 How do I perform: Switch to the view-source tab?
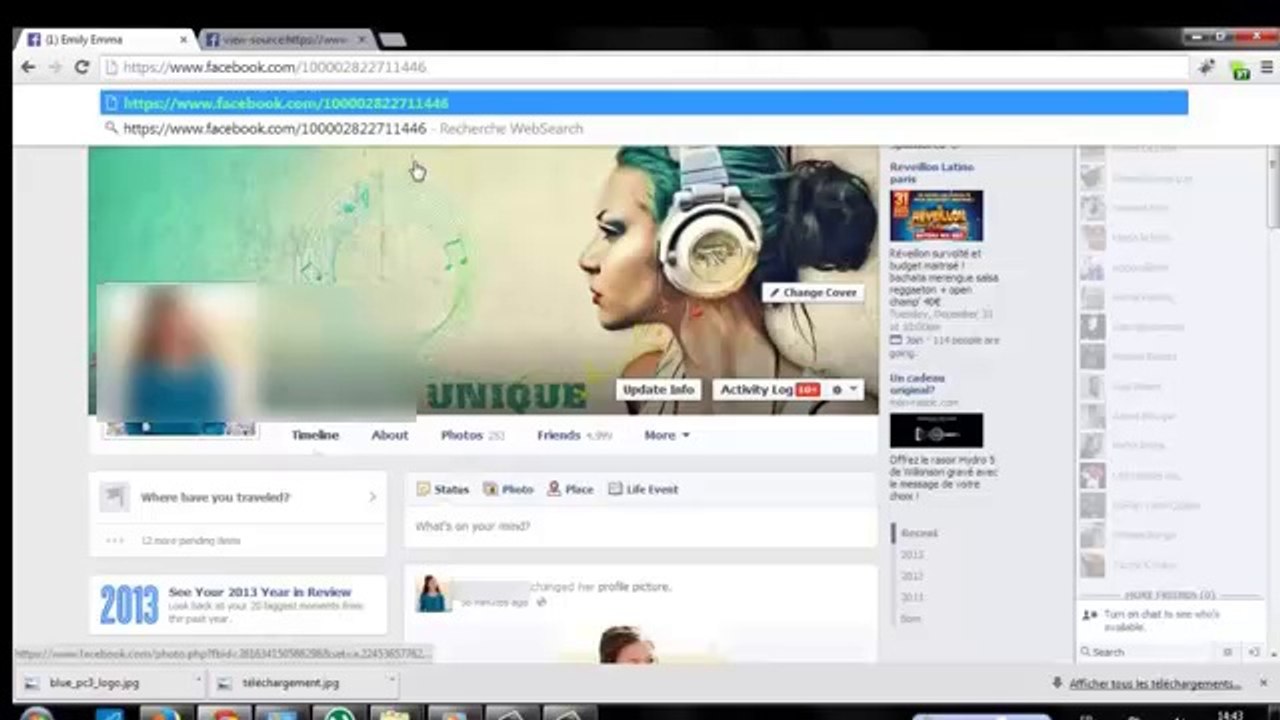coord(285,40)
